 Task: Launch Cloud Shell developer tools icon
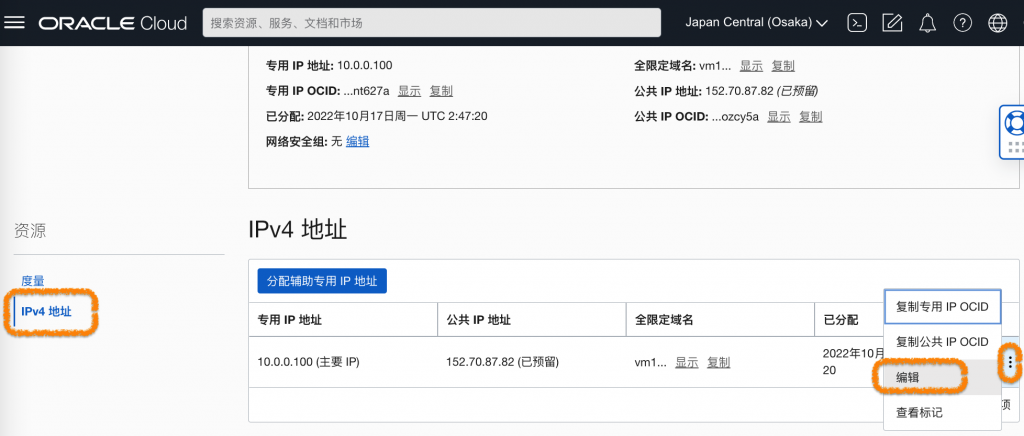[x=857, y=23]
